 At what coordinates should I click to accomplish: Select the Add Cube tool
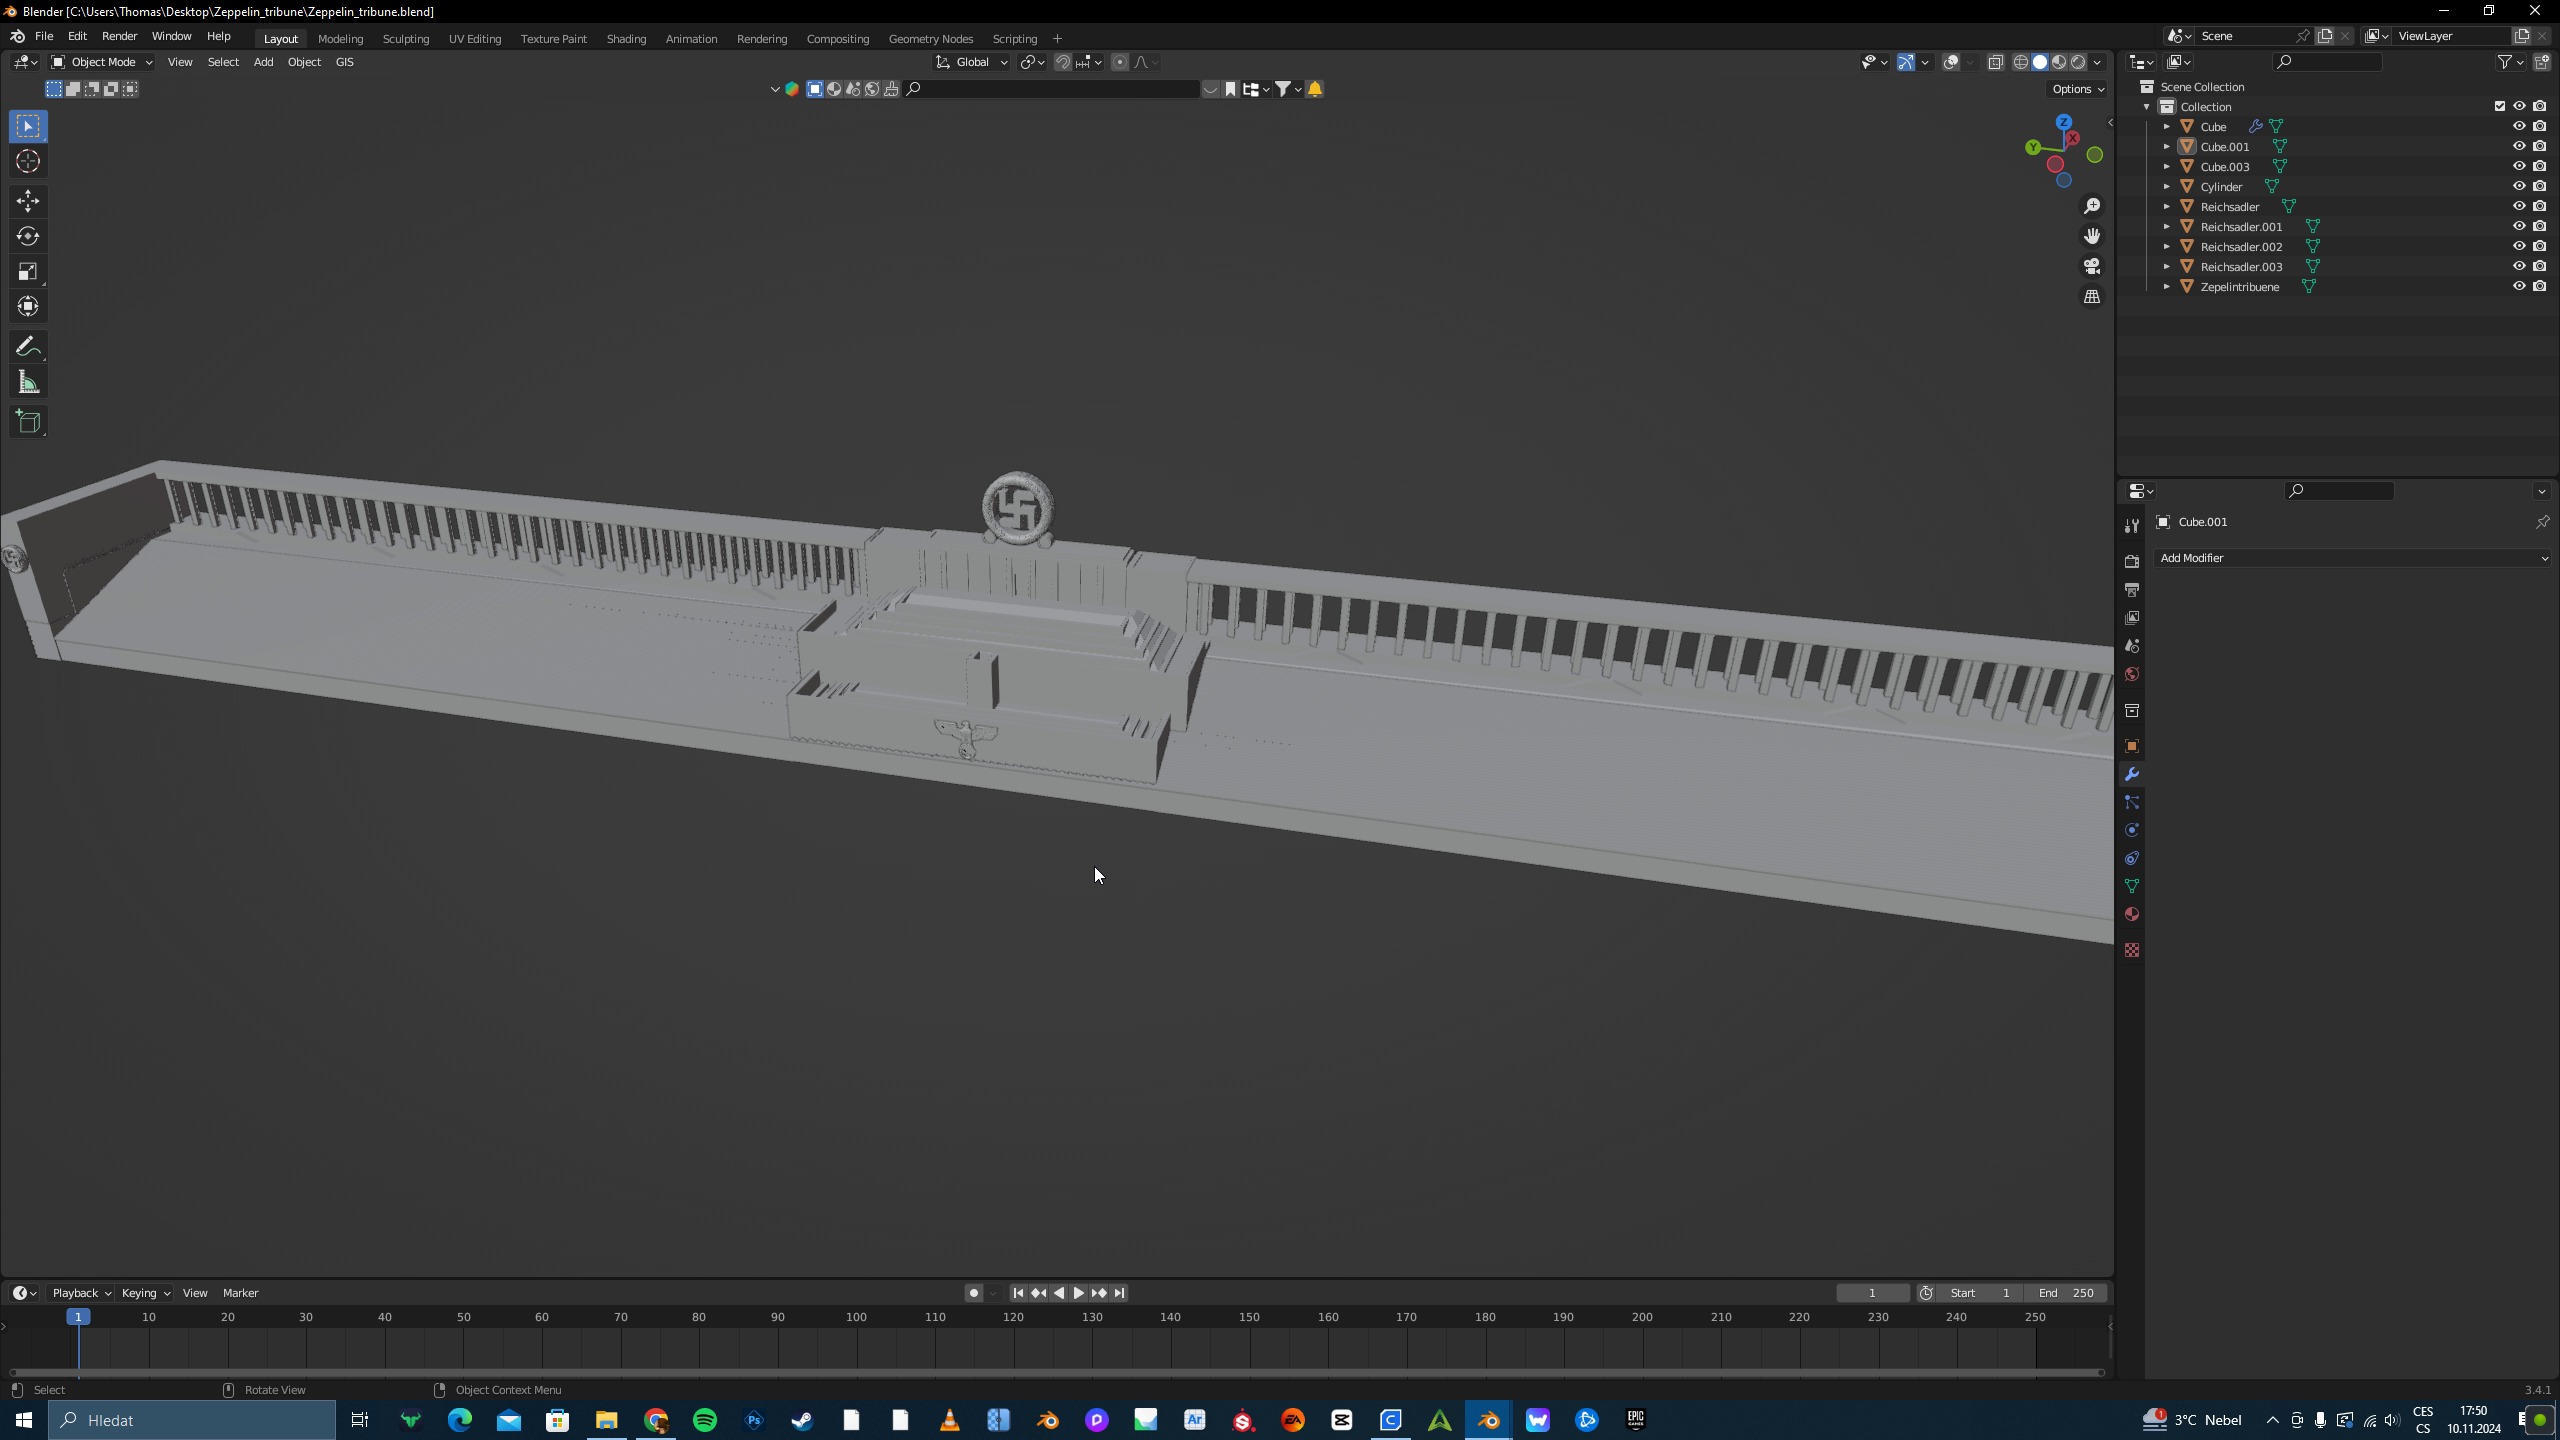click(x=28, y=422)
